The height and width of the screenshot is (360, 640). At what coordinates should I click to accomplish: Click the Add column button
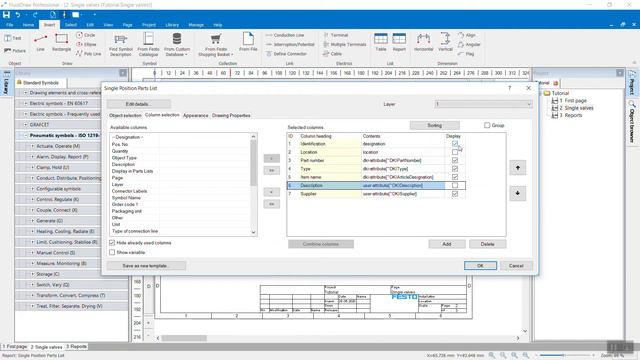point(447,244)
